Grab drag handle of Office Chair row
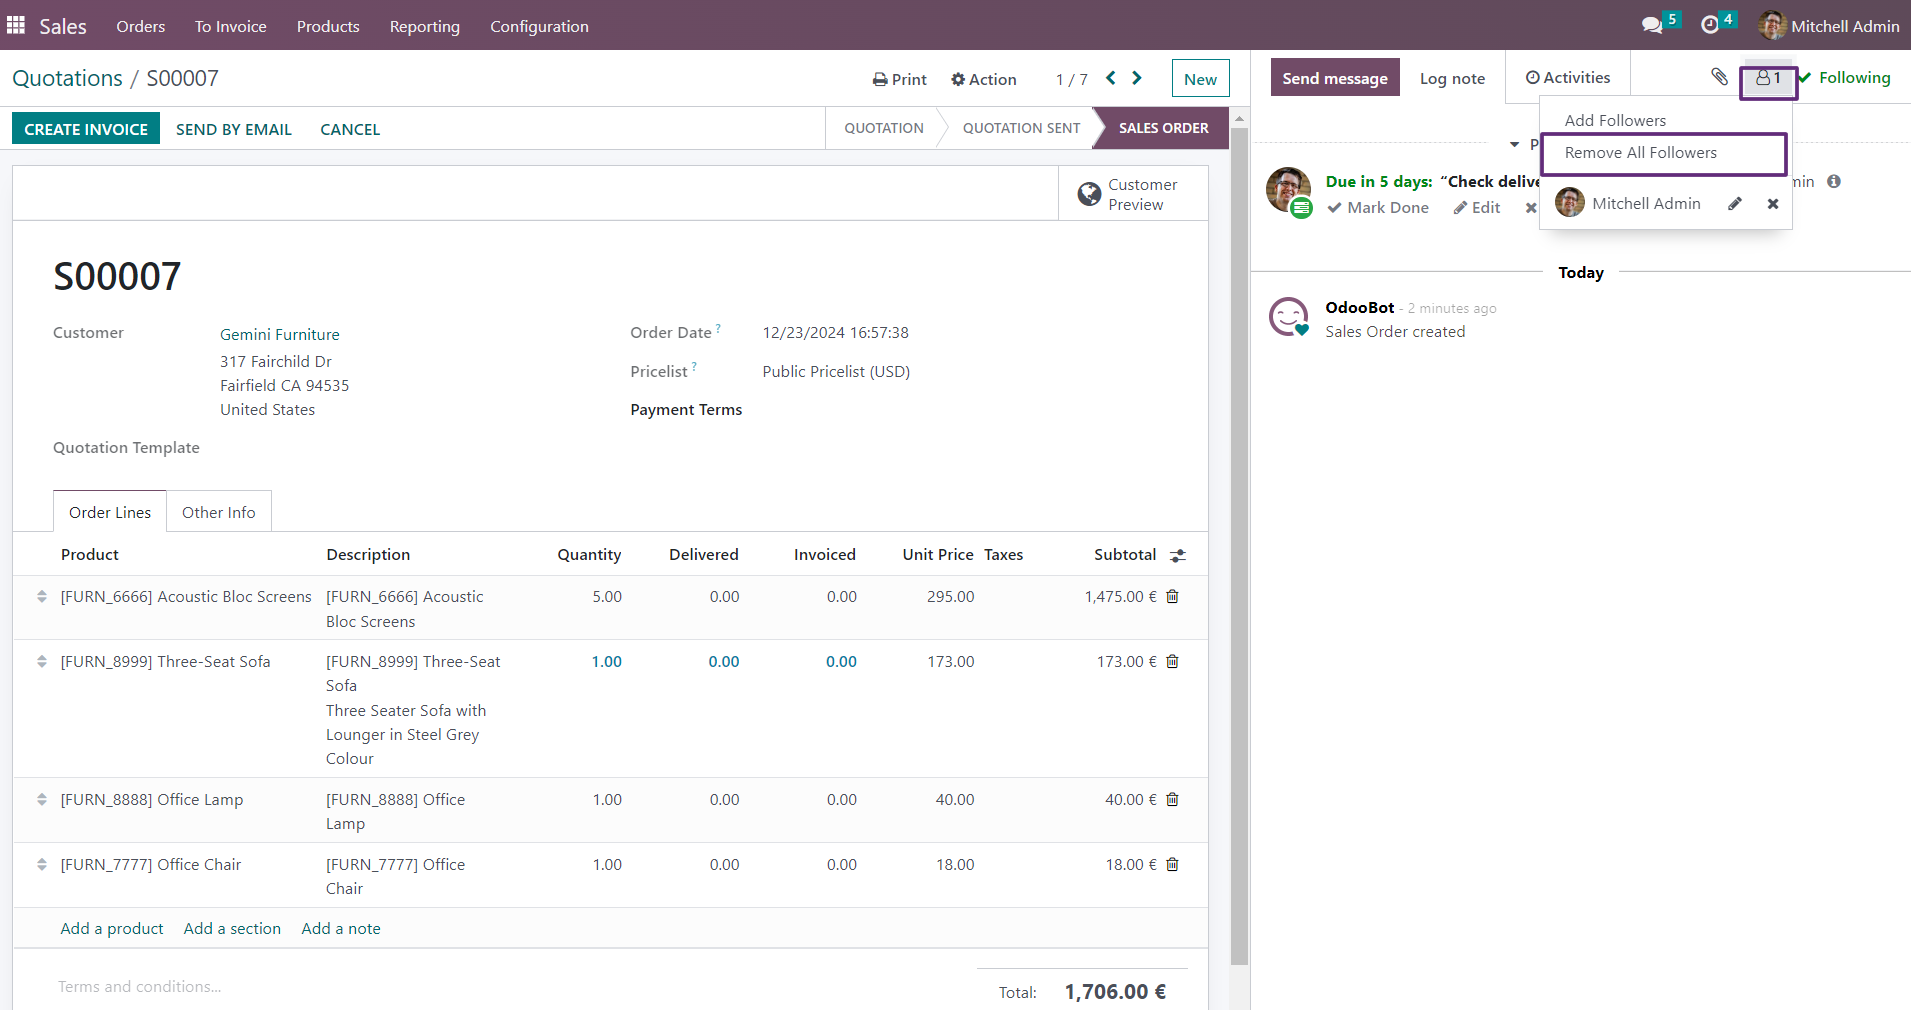The width and height of the screenshot is (1911, 1010). coord(42,864)
